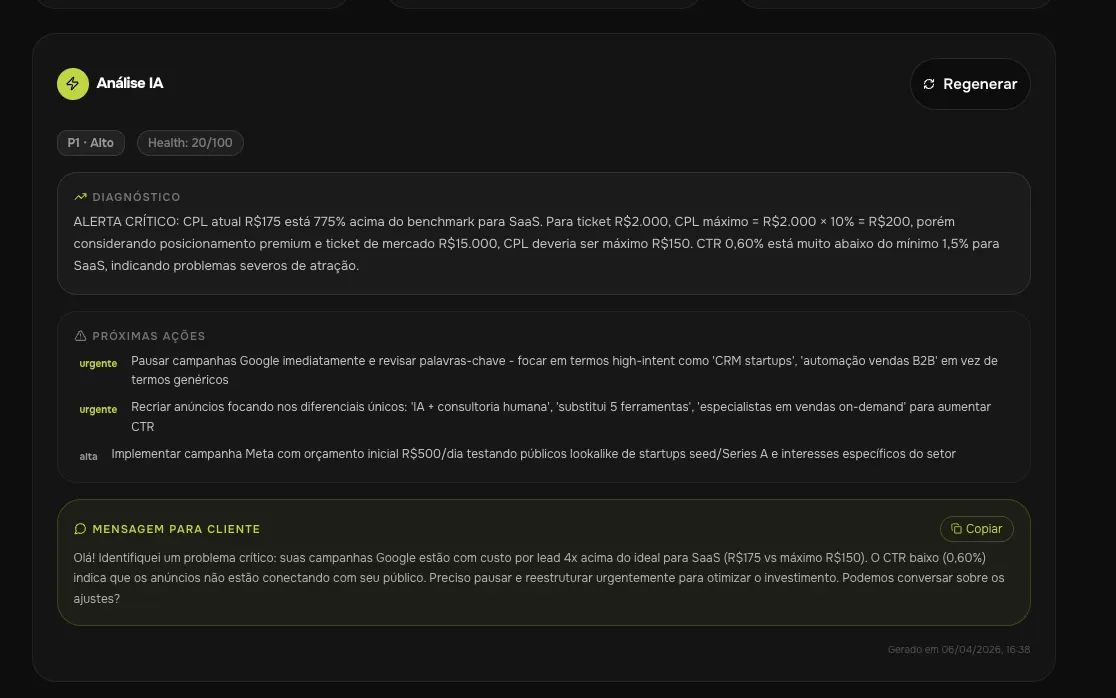
Task: Copy the client message with Copiar button
Action: pyautogui.click(x=976, y=529)
